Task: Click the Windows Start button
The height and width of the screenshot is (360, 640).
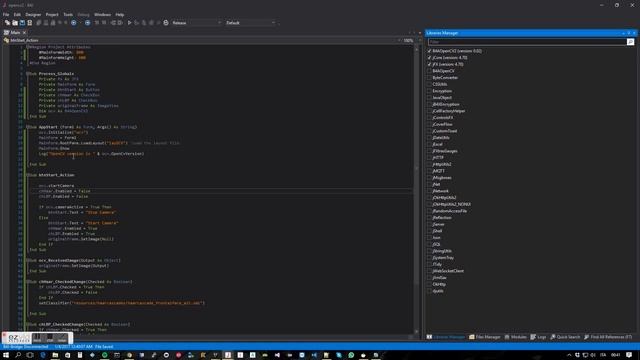Action: coord(6,355)
